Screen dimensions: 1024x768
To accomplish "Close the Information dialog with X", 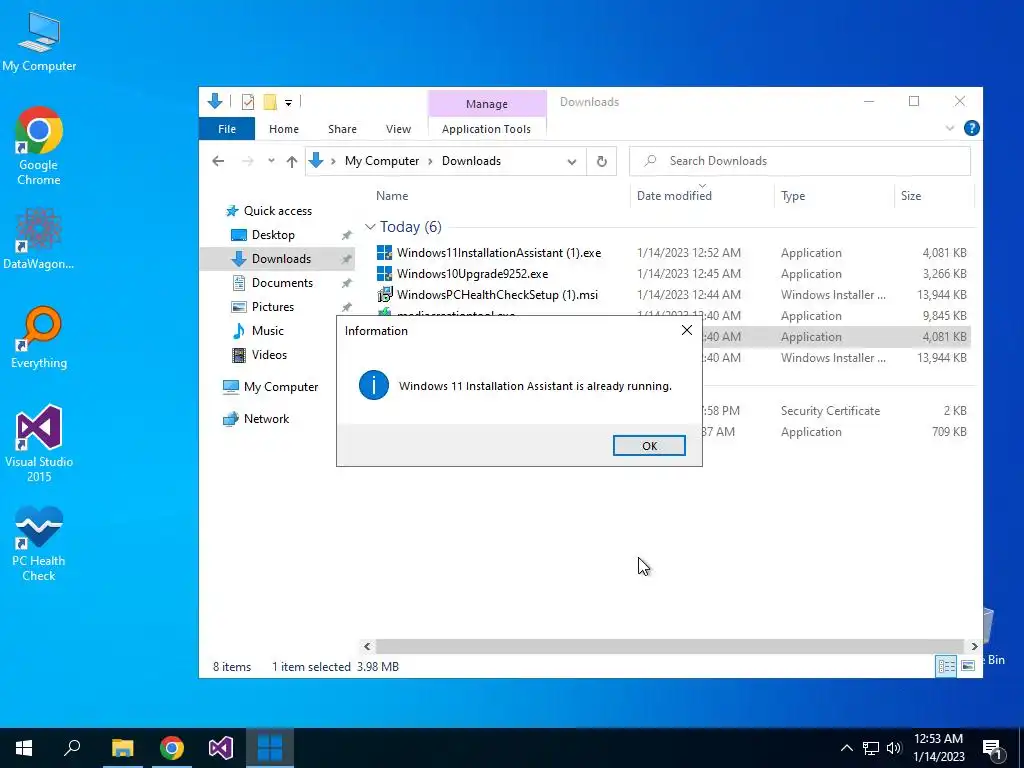I will 686,330.
